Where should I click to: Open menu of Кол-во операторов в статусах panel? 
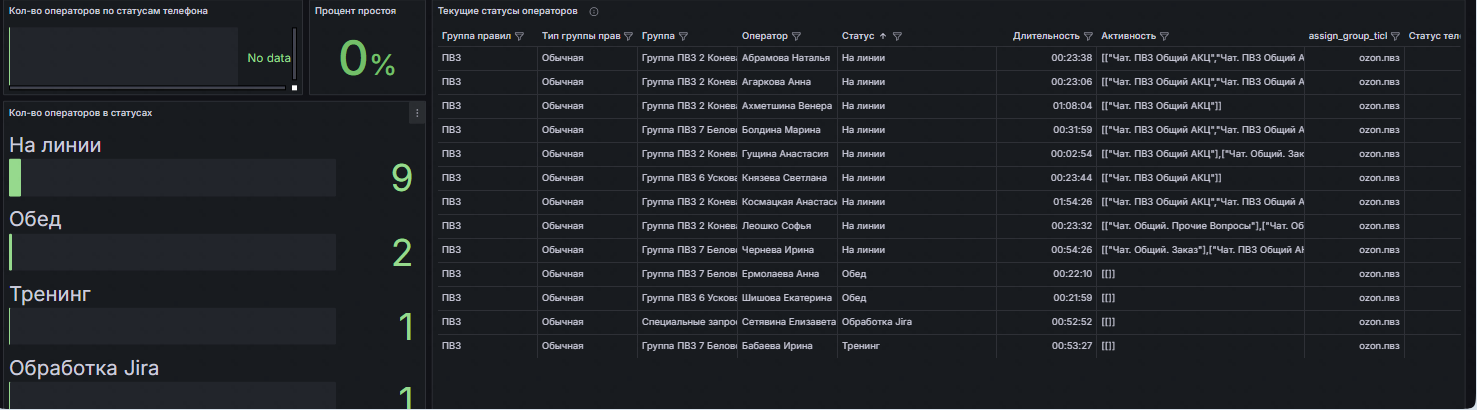click(417, 113)
